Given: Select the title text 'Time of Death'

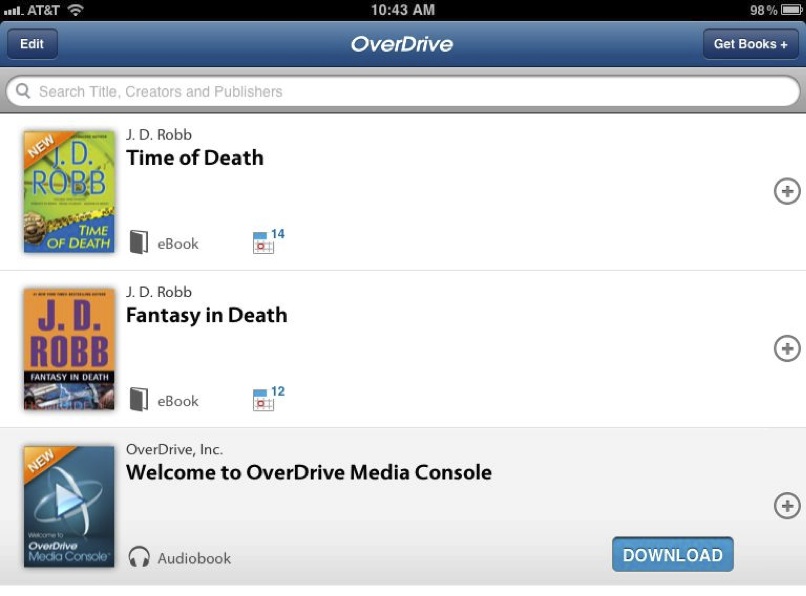Looking at the screenshot, I should tap(195, 158).
